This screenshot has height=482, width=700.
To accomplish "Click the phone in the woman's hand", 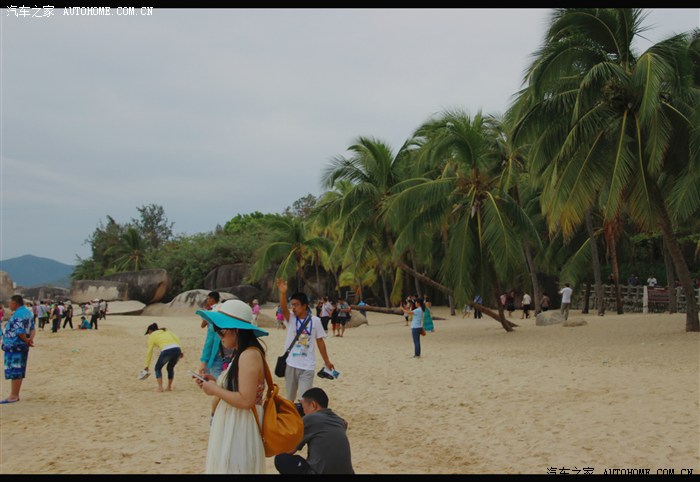I will [x=198, y=378].
